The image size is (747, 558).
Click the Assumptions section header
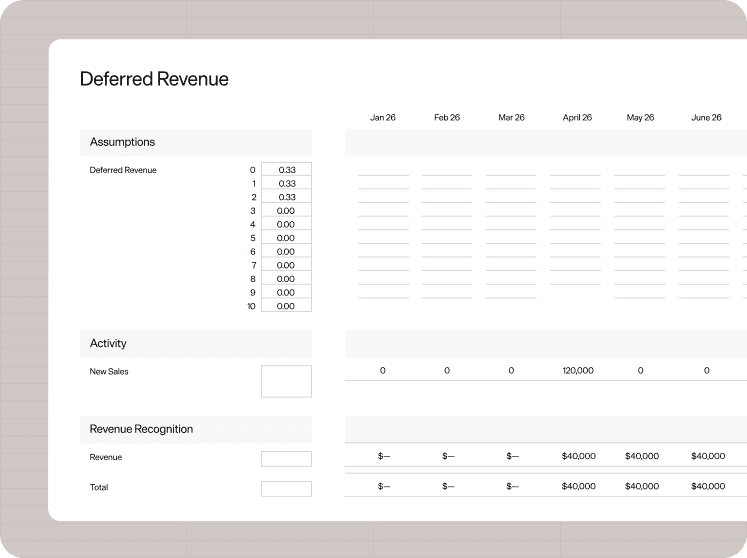[x=196, y=142]
